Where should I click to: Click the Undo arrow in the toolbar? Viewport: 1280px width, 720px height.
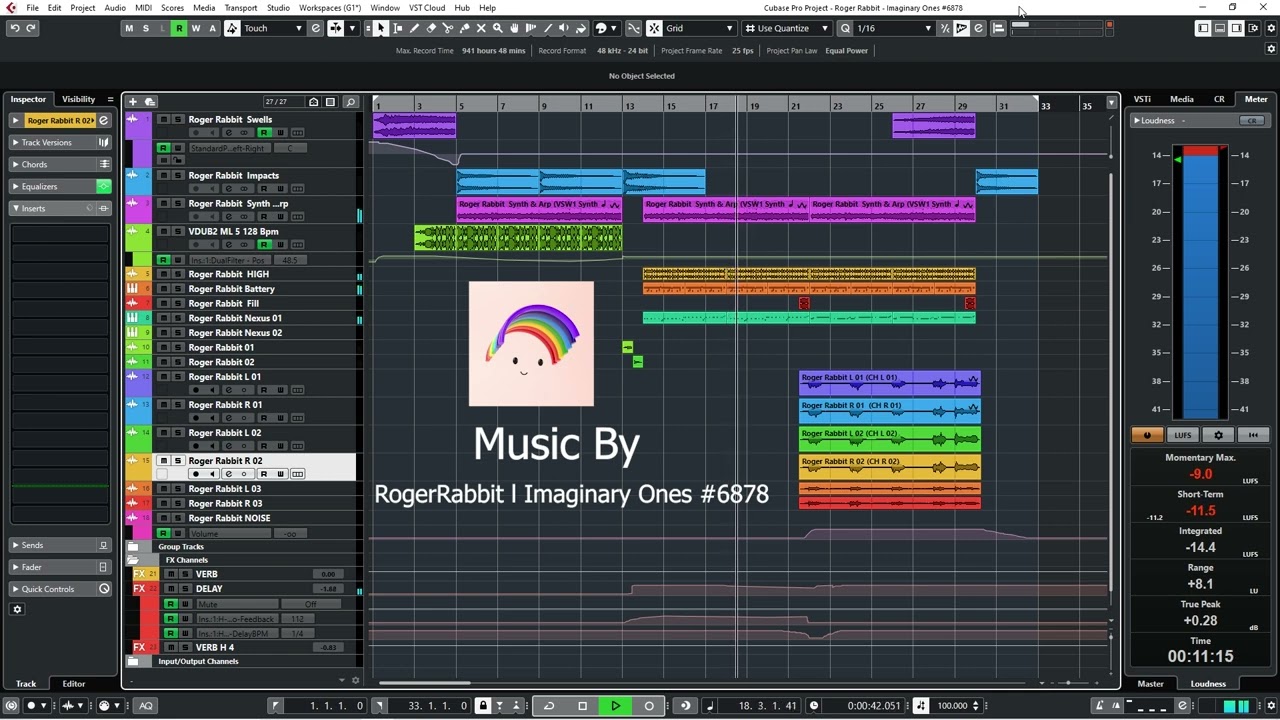click(x=15, y=28)
